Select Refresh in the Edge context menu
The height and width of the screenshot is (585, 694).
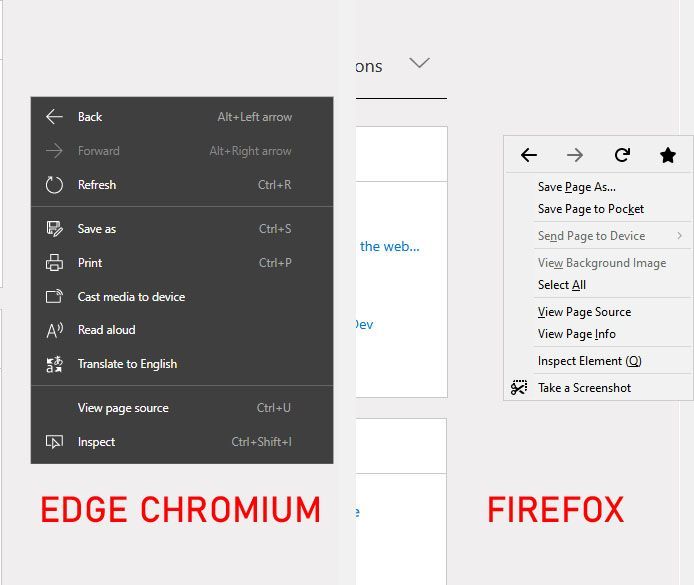pyautogui.click(x=182, y=185)
